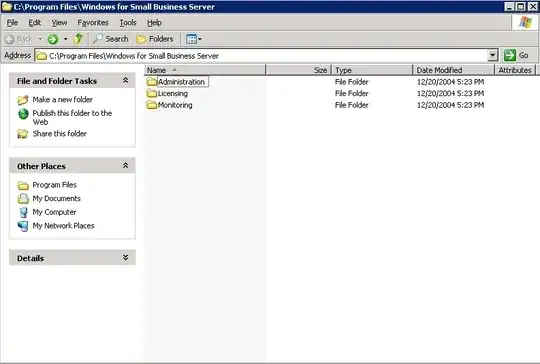Toggle the Folders pane
Screen dimensions: 540x364
(155, 39)
